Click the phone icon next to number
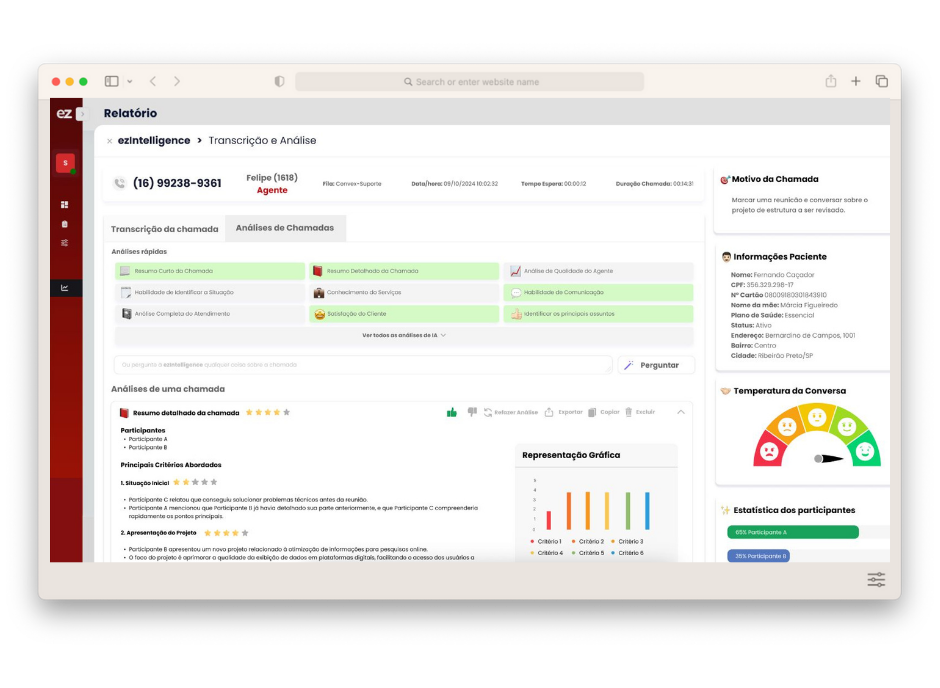The height and width of the screenshot is (688, 940). (x=120, y=183)
